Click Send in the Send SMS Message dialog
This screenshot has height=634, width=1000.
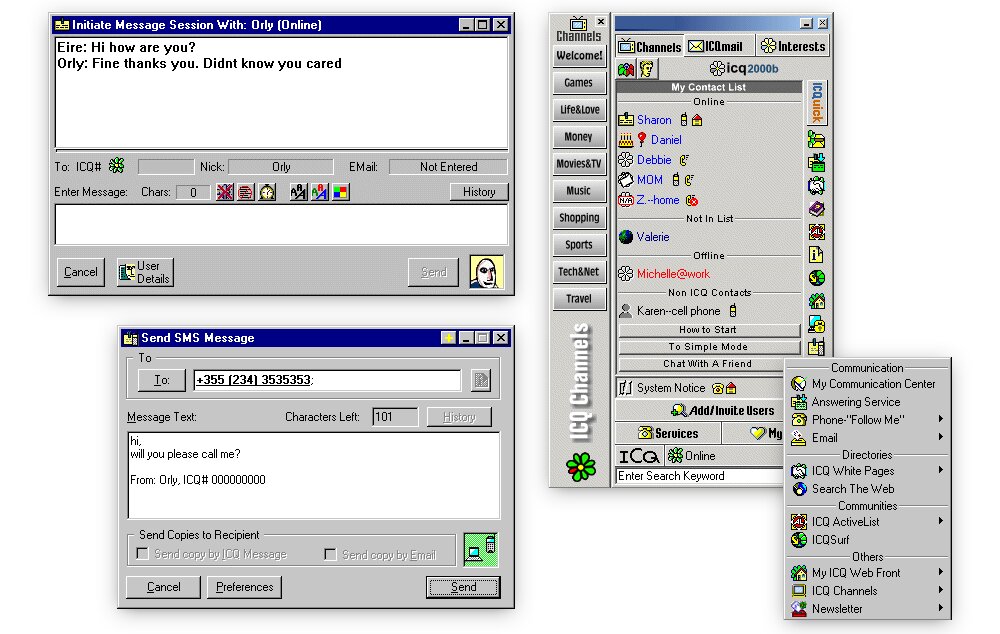click(463, 587)
